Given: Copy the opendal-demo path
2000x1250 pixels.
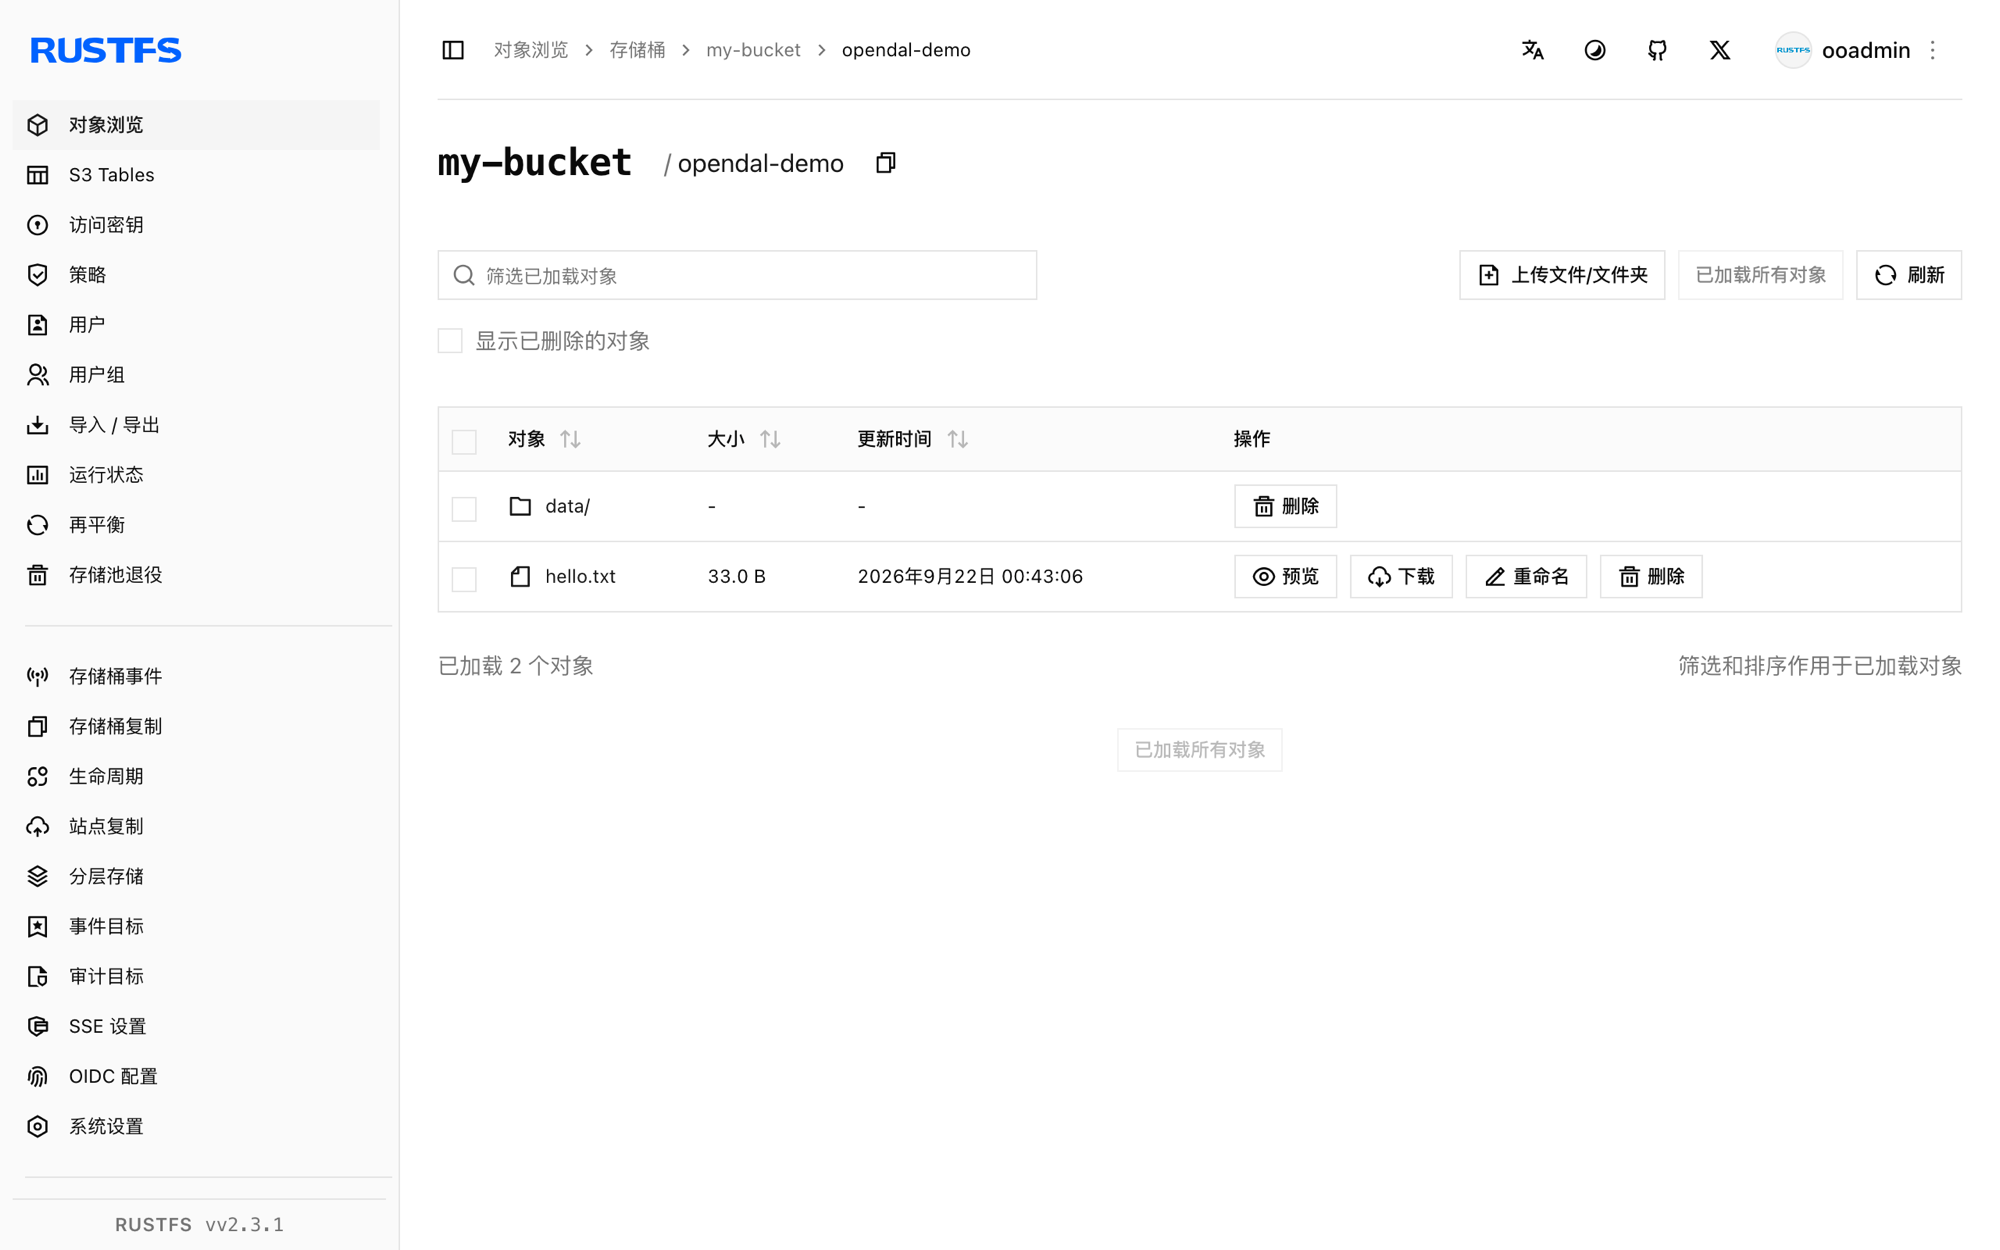Looking at the screenshot, I should coord(885,163).
